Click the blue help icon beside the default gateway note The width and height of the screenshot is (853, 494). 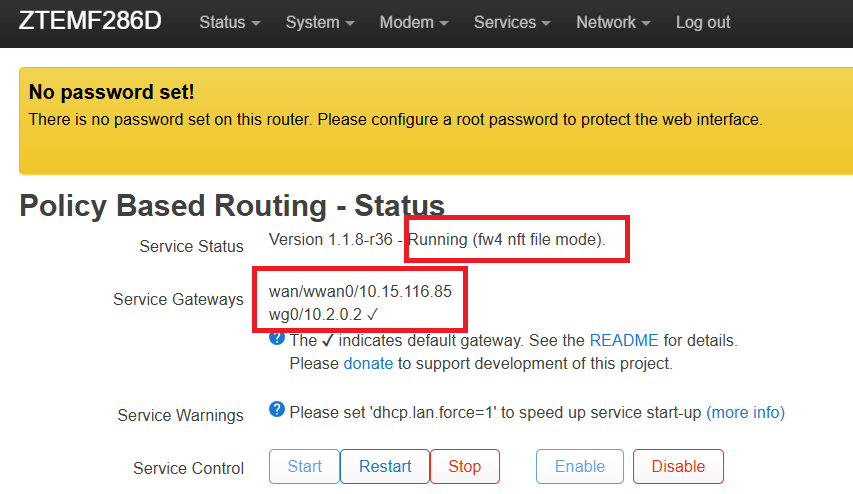(x=277, y=340)
